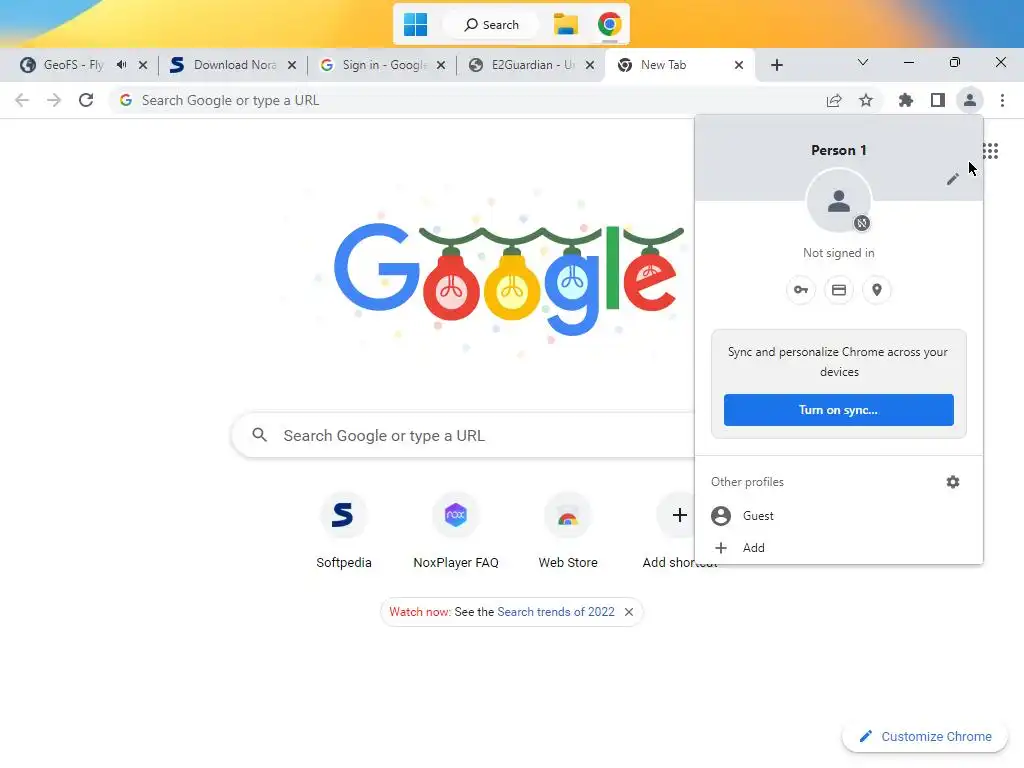Close the New Tab tab
This screenshot has height=768, width=1024.
tap(739, 65)
